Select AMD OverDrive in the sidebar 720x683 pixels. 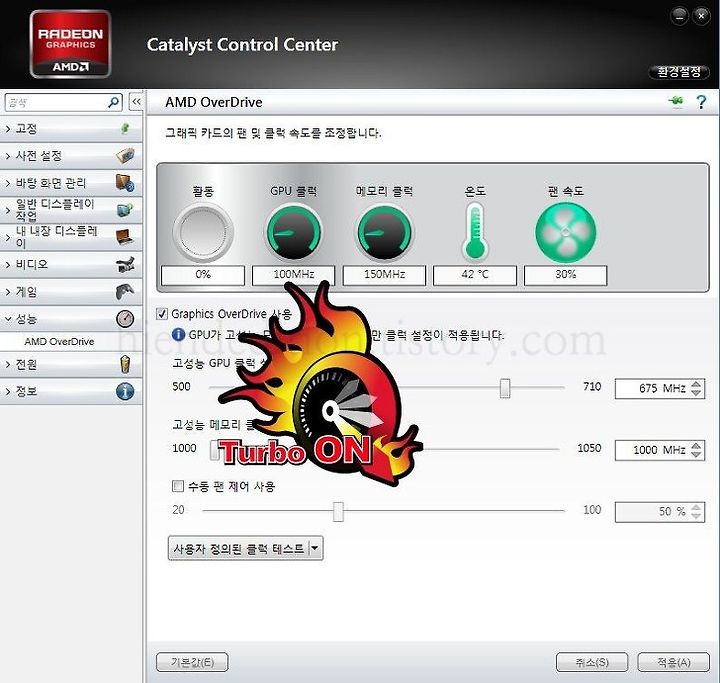tap(59, 342)
